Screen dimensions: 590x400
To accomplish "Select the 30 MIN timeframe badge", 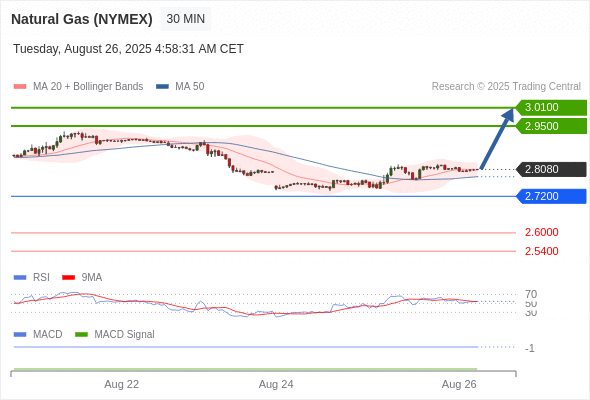I will (x=186, y=19).
